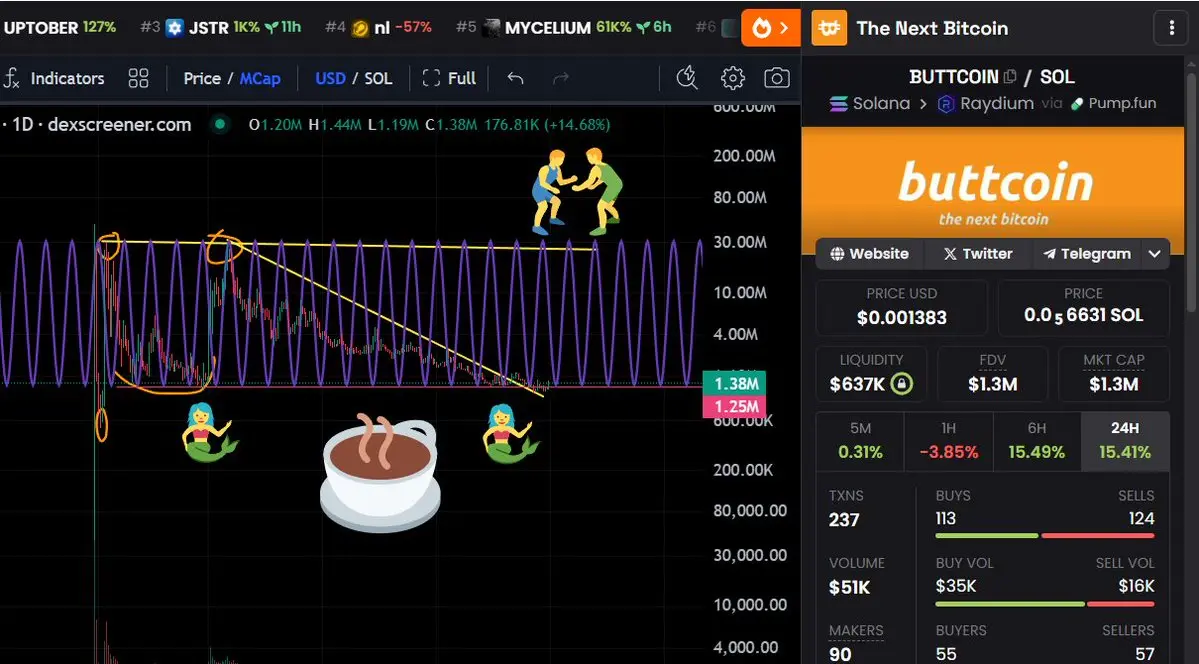Screen dimensions: 1199x664
Task: Click the liquidity lock icon
Action: 902,384
